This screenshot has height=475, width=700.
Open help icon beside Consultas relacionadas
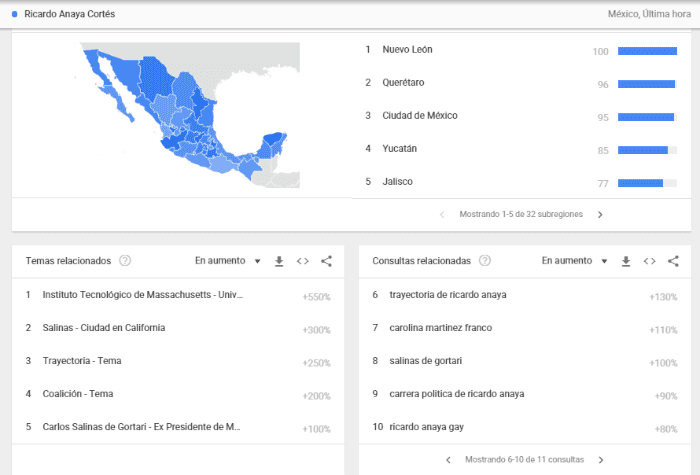485,261
